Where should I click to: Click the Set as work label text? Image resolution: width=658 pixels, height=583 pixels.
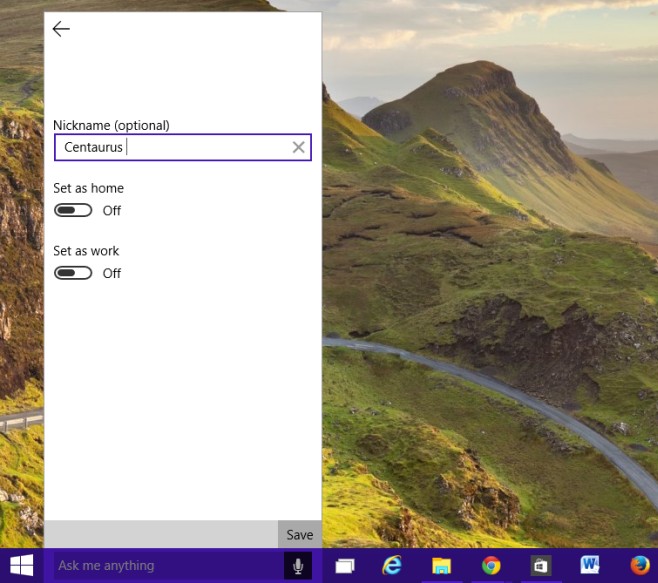pos(86,251)
